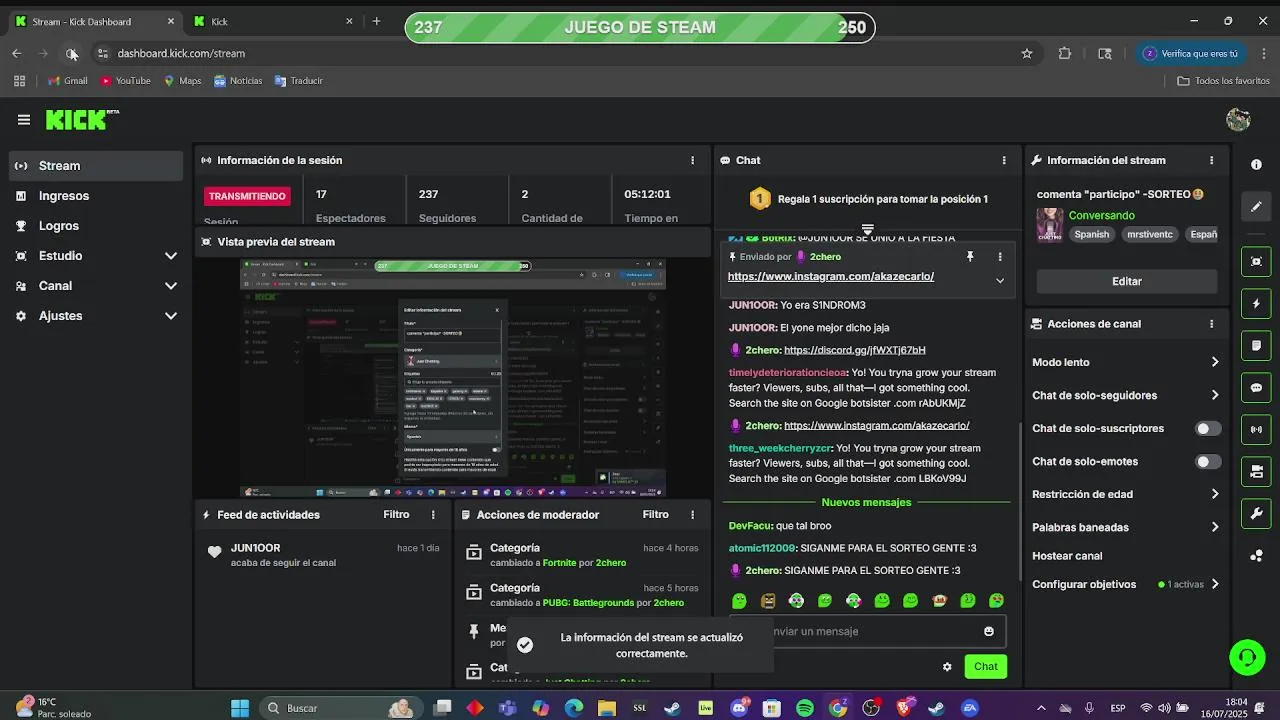The height and width of the screenshot is (720, 1280).
Task: Open Filtro in Feed de actividades
Action: pyautogui.click(x=396, y=515)
